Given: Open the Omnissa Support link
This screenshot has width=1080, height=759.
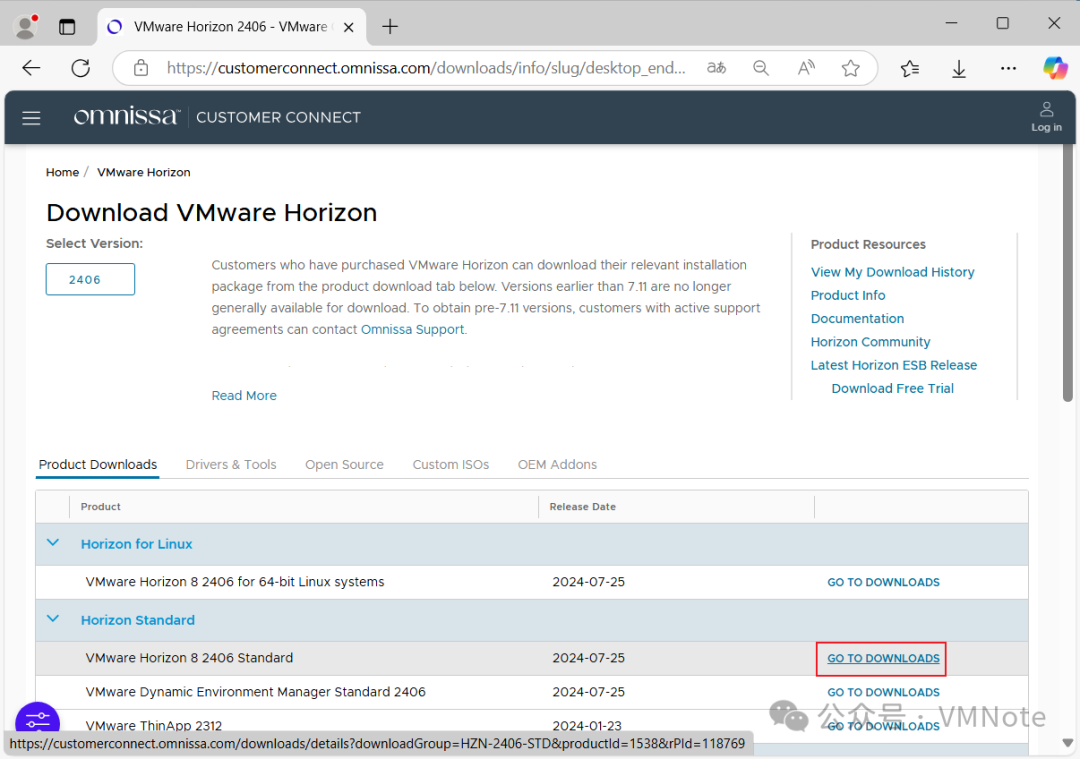Looking at the screenshot, I should [x=413, y=329].
